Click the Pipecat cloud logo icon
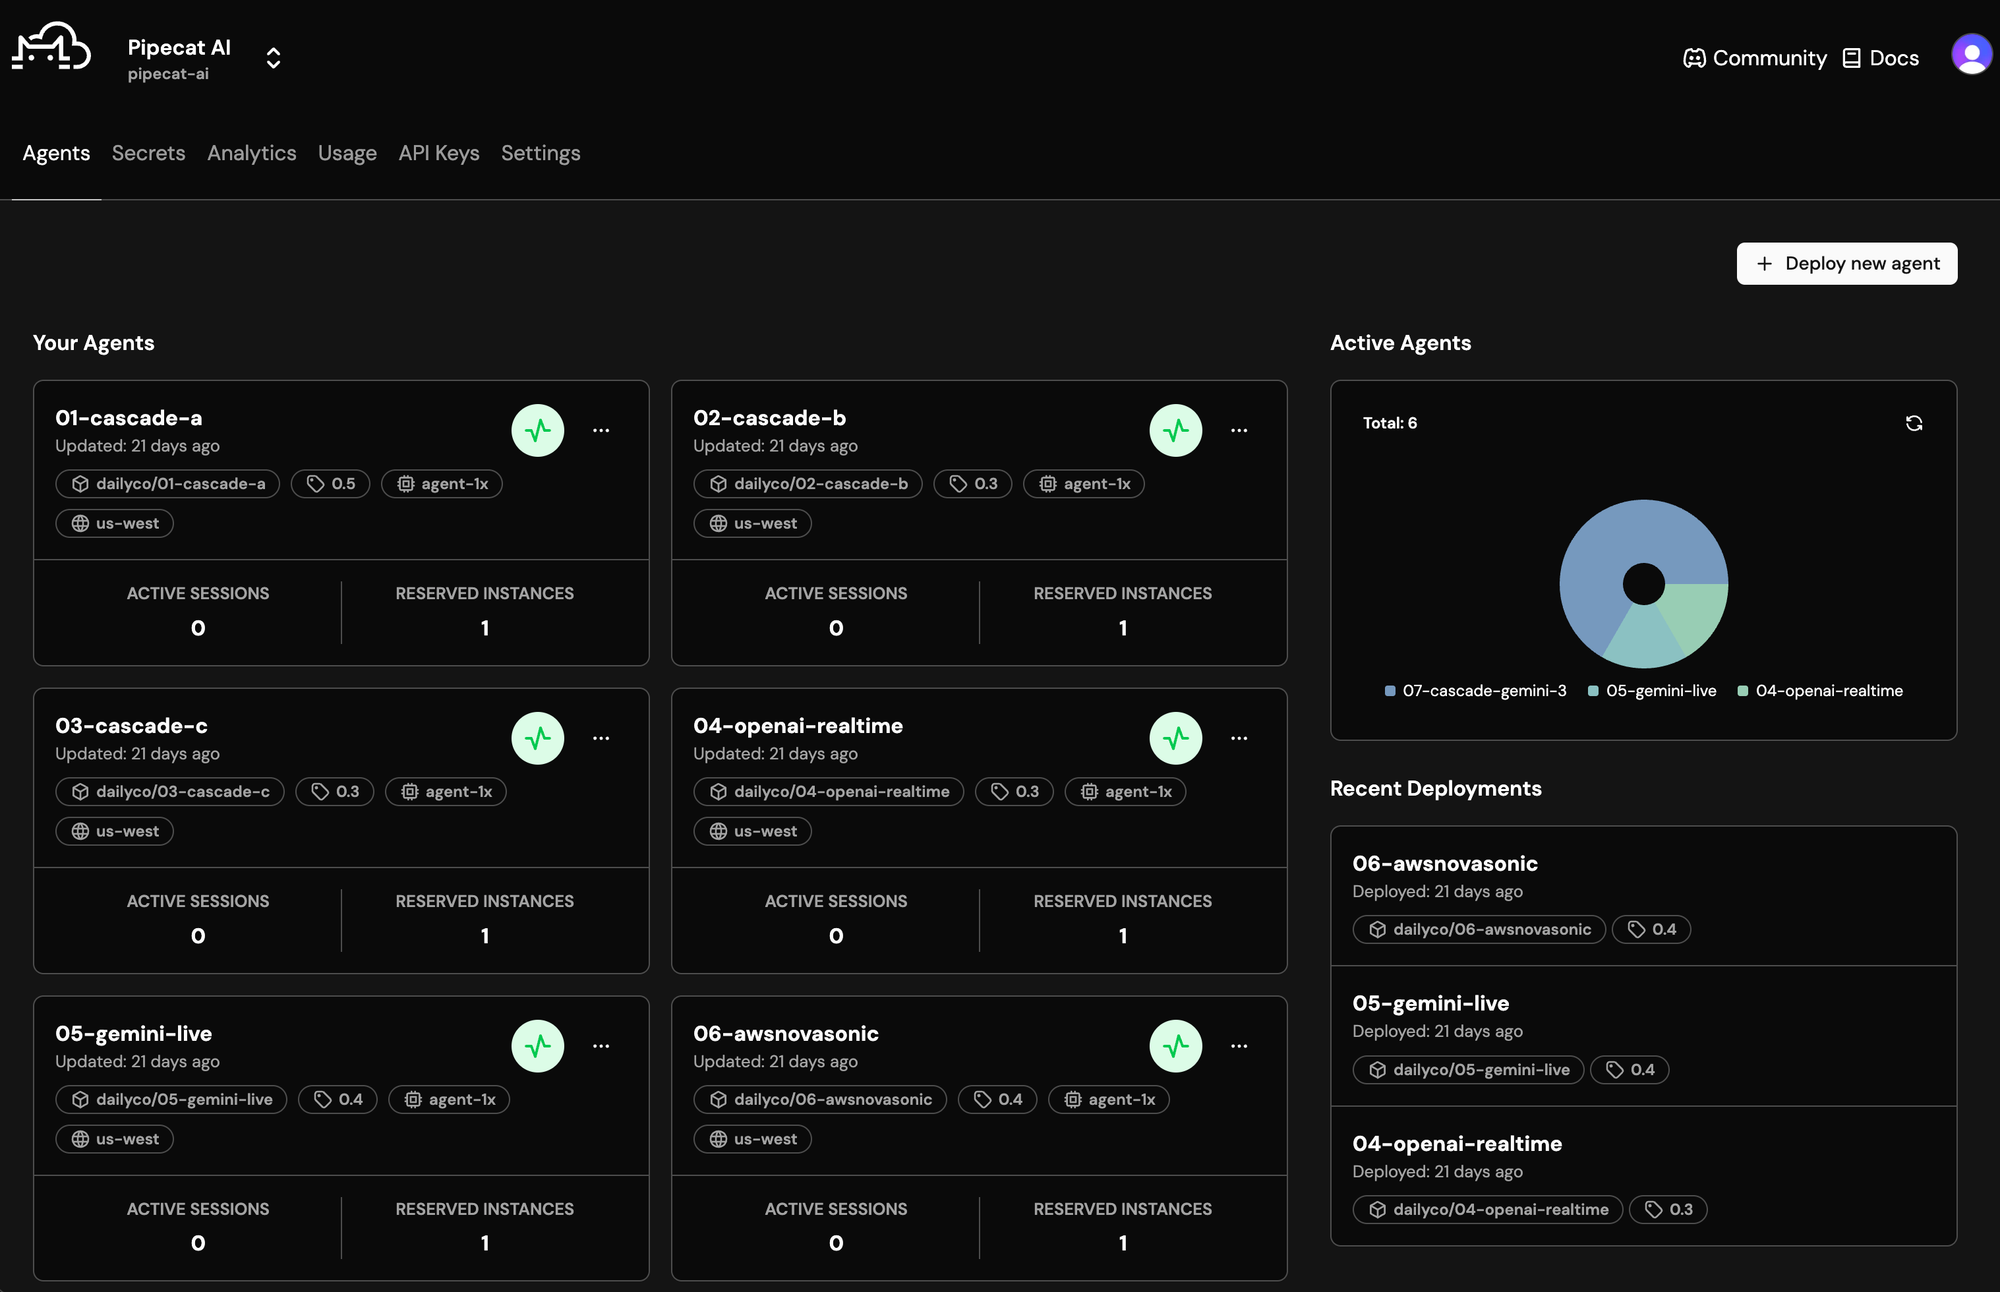Image resolution: width=2000 pixels, height=1292 pixels. [51, 47]
